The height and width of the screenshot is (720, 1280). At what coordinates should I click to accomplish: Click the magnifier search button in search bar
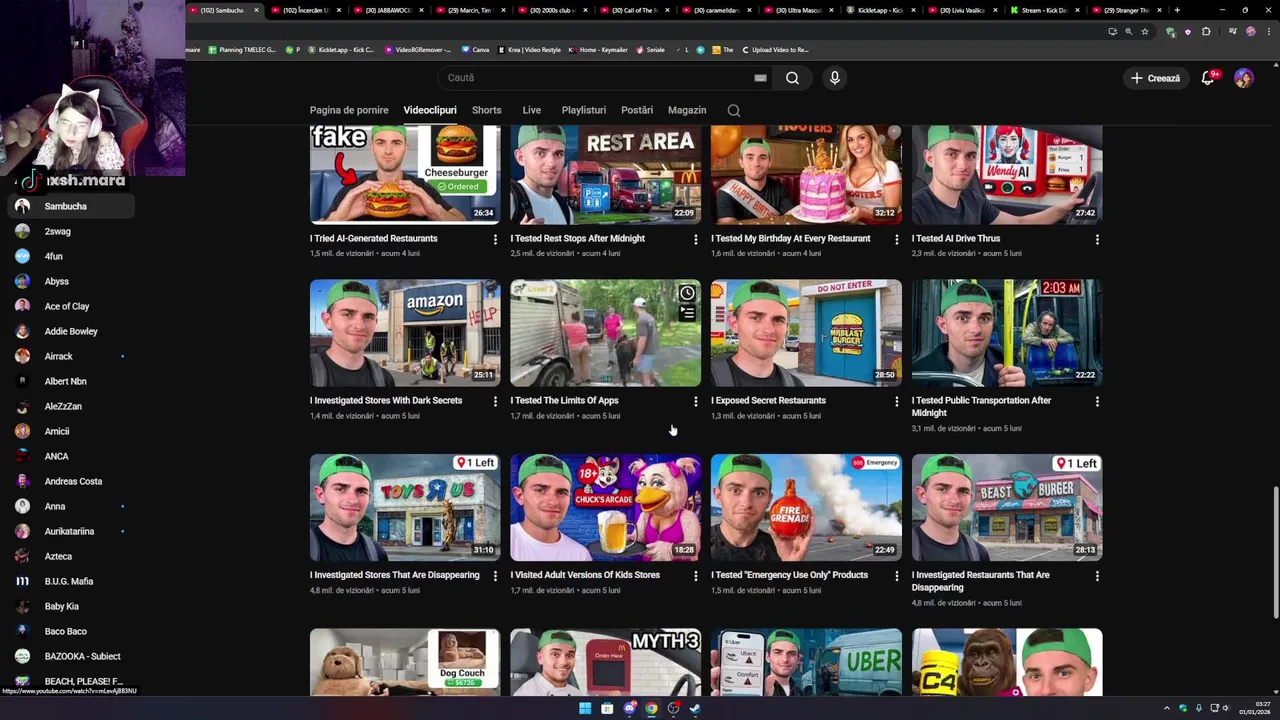tap(792, 78)
